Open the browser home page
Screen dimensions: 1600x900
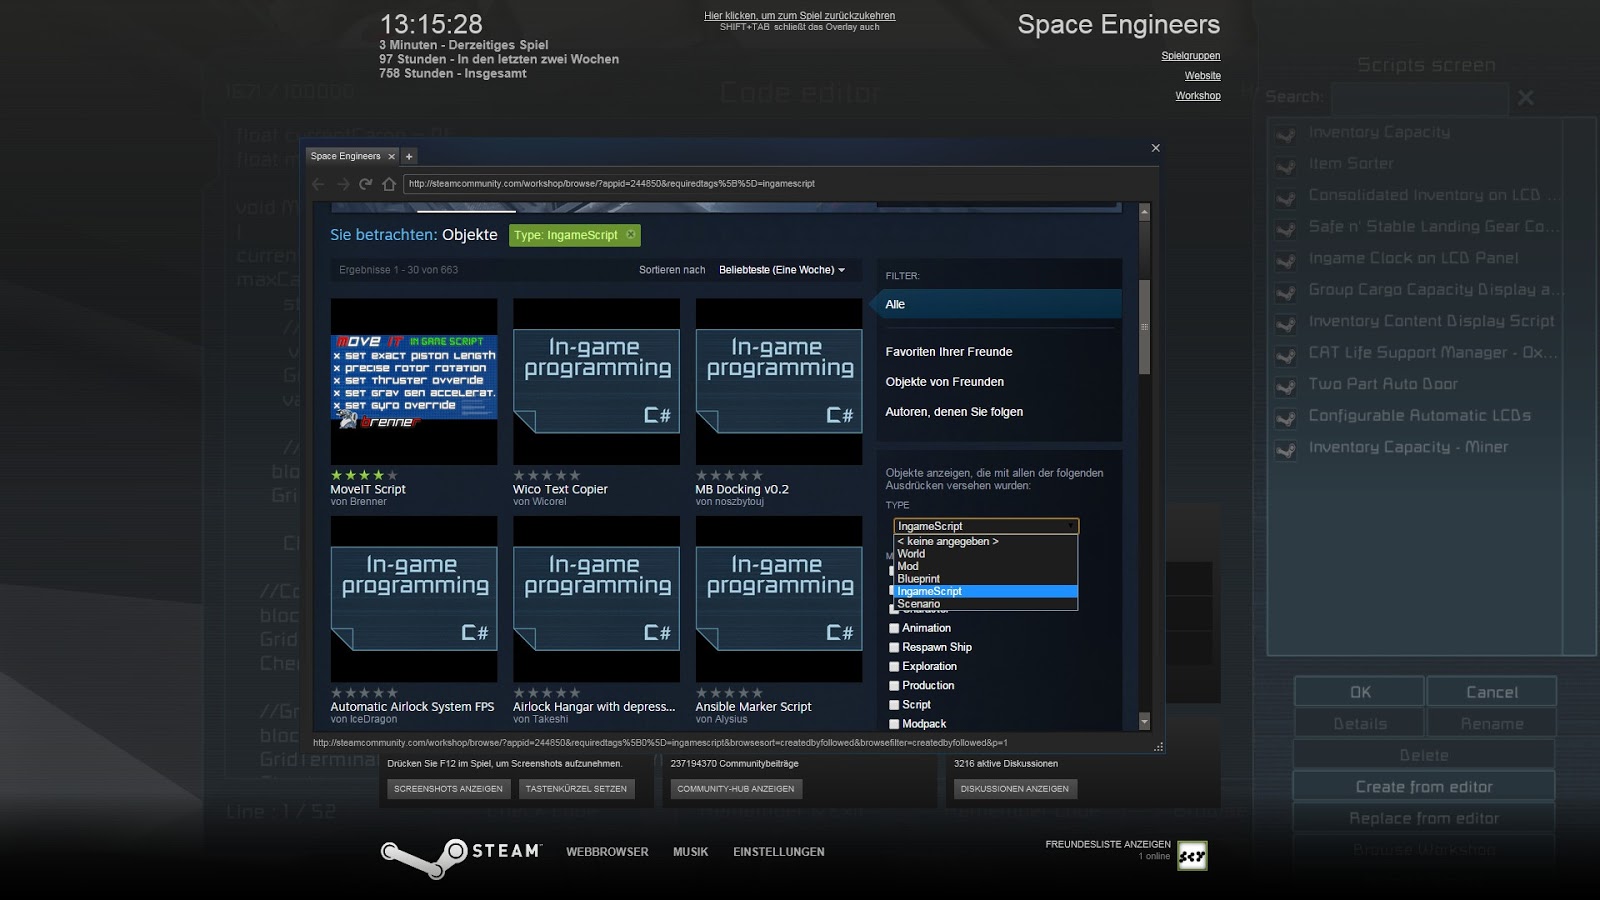(x=389, y=184)
